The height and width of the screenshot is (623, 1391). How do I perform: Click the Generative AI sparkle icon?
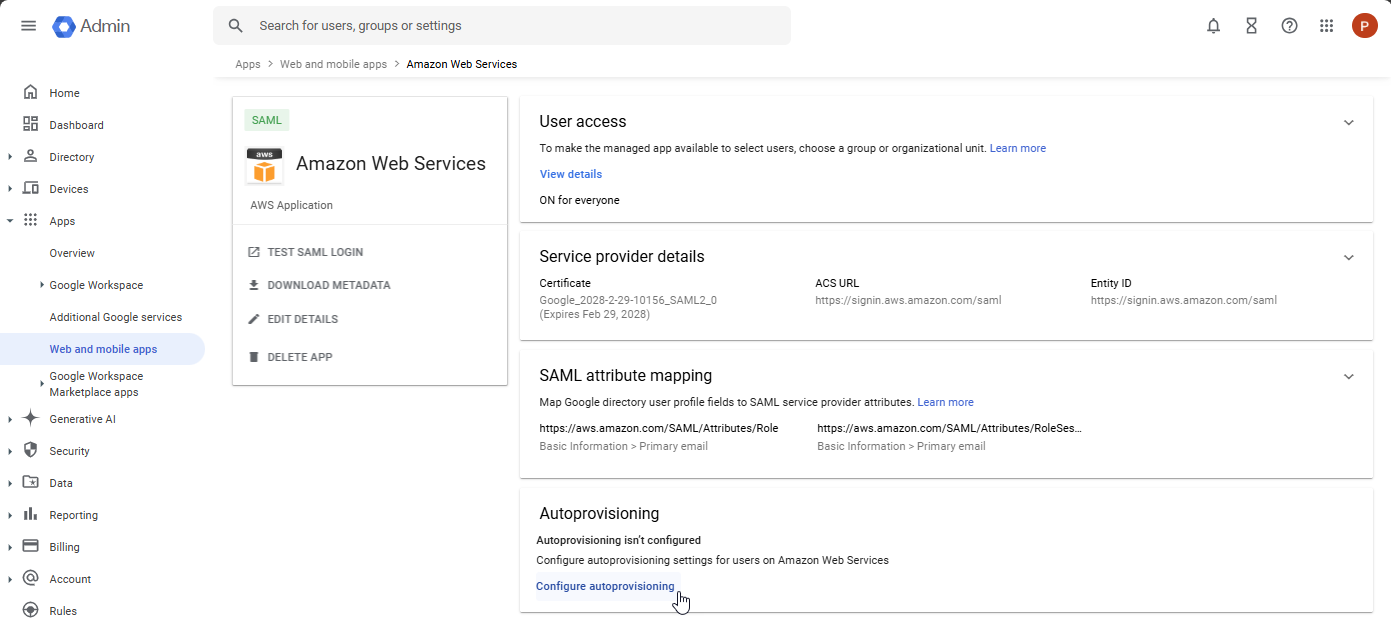tap(30, 419)
